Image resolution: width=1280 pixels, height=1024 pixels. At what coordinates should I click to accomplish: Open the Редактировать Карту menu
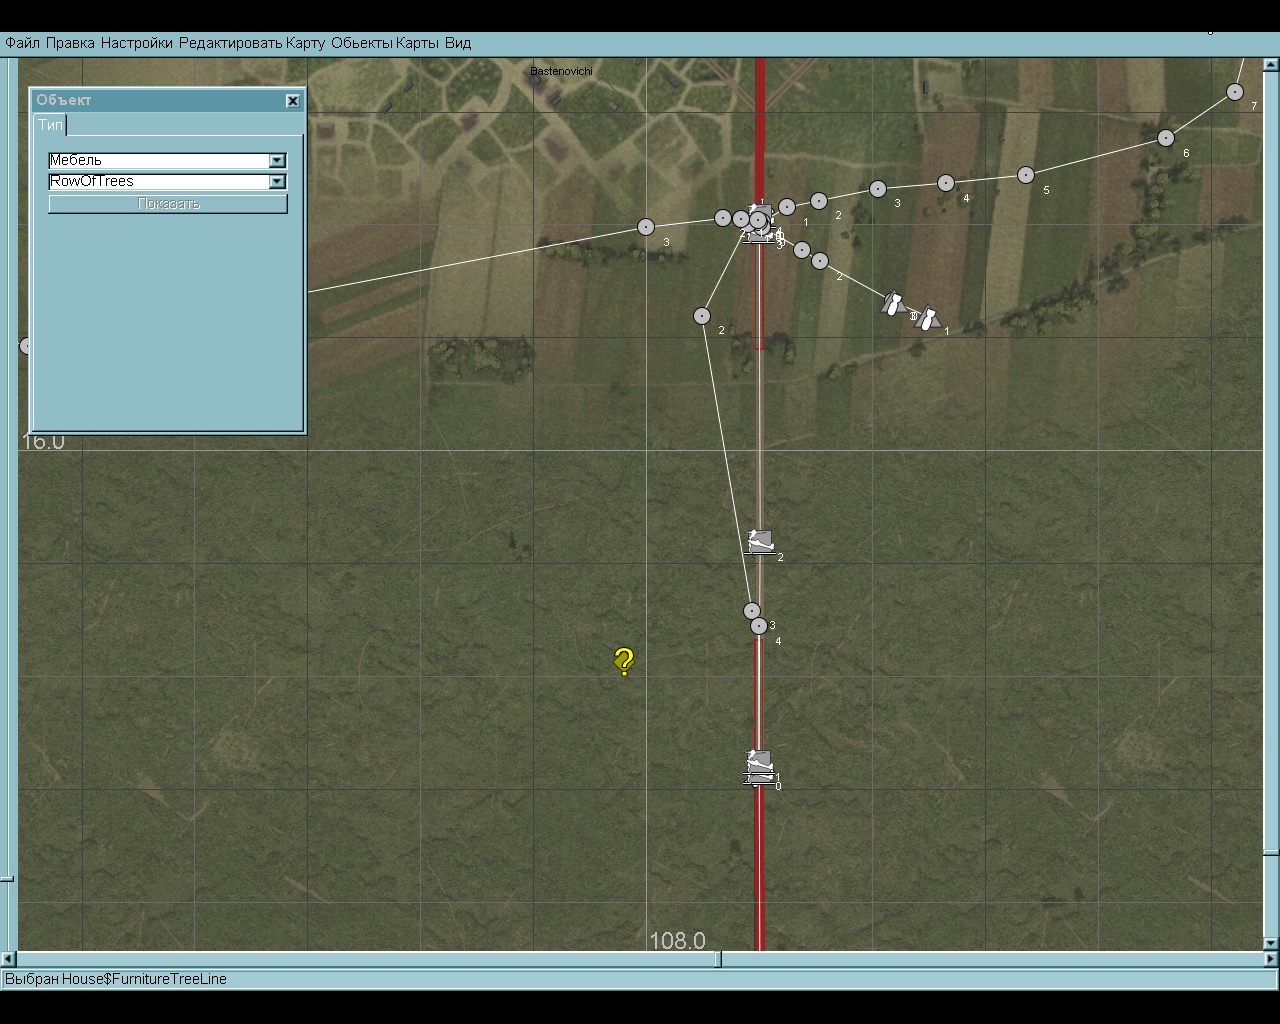[x=252, y=43]
